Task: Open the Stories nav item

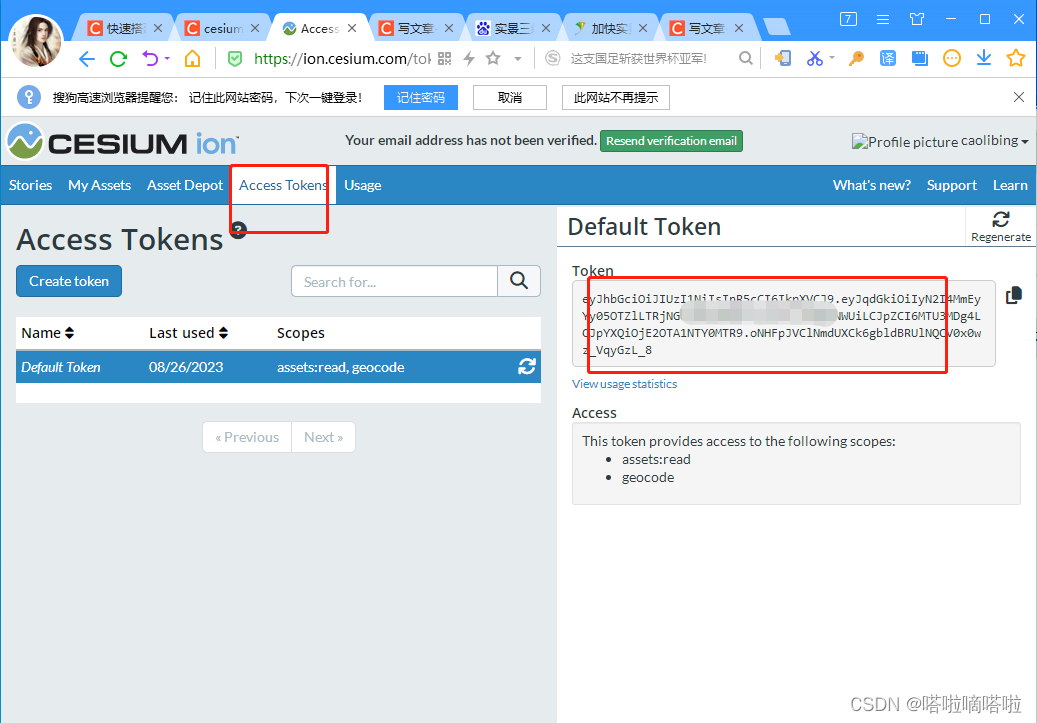Action: 30,185
